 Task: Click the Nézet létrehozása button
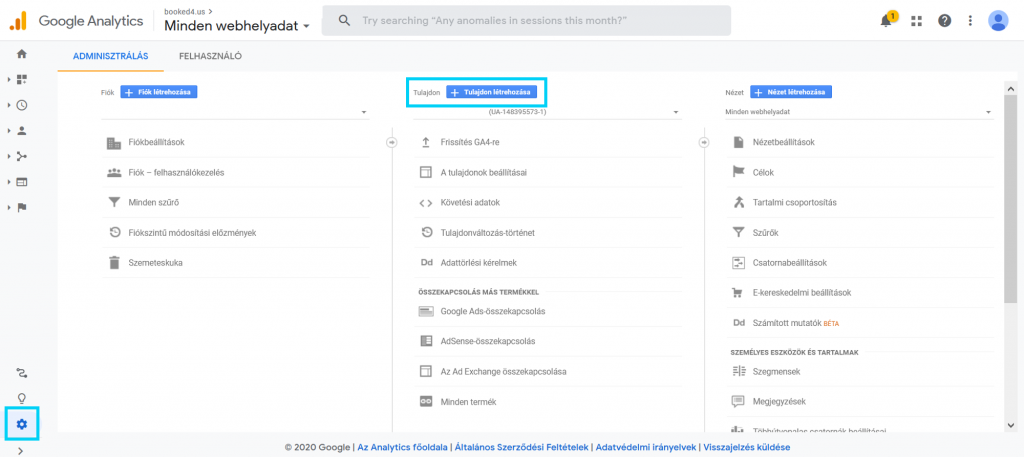pyautogui.click(x=791, y=92)
